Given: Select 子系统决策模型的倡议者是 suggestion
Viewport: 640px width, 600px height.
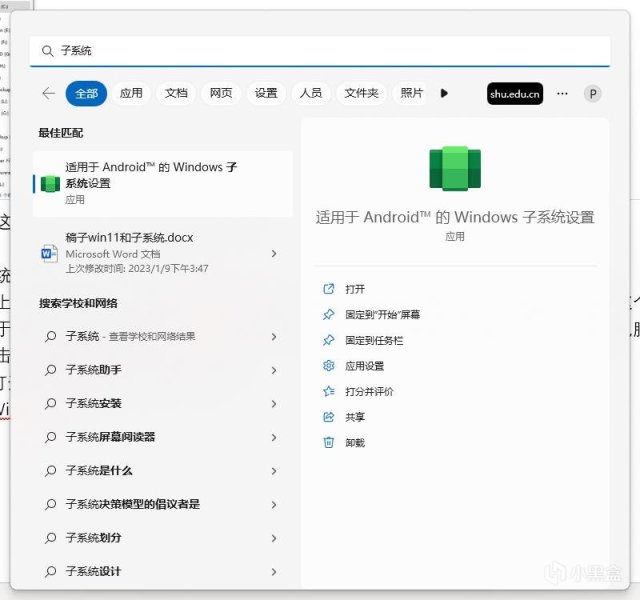Looking at the screenshot, I should point(162,504).
